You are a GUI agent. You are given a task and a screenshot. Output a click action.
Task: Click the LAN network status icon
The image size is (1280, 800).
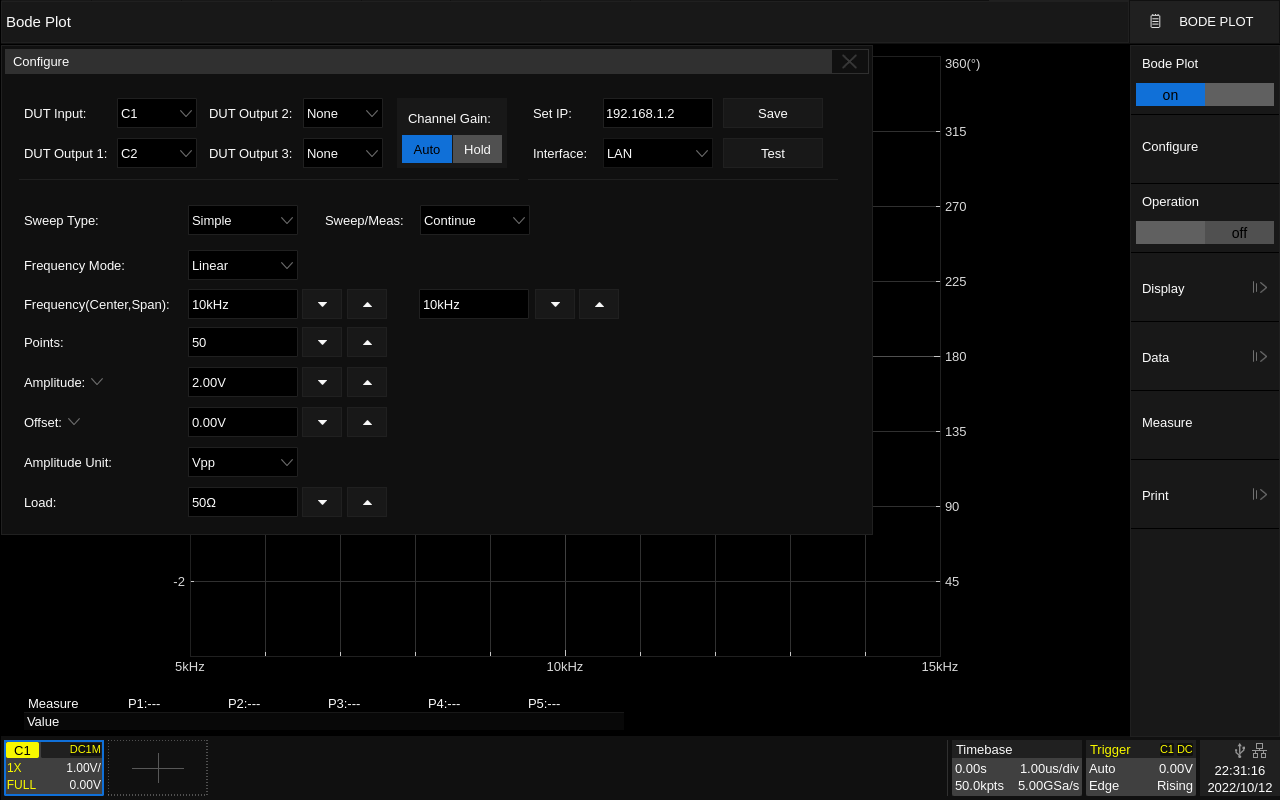pyautogui.click(x=1259, y=750)
